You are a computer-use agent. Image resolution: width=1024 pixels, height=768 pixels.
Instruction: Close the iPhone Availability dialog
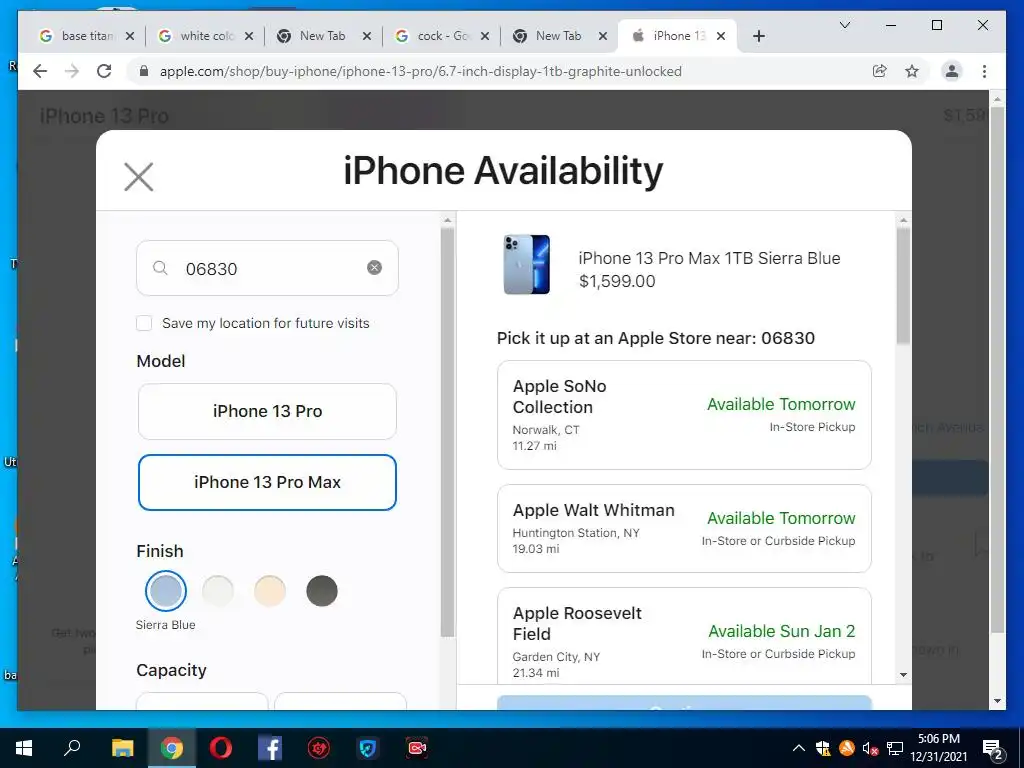coord(138,176)
